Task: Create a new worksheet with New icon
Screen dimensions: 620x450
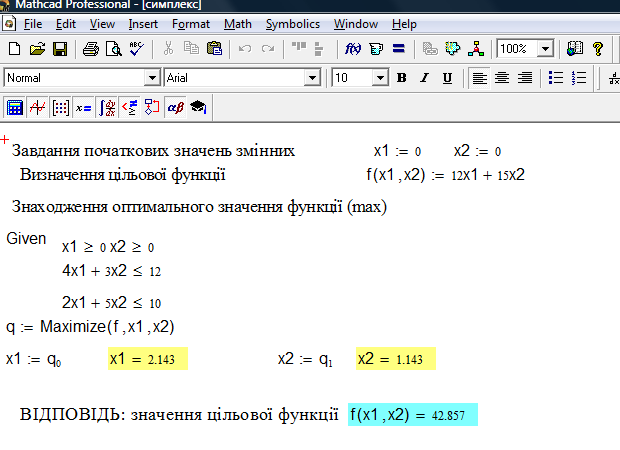Action: pos(15,49)
